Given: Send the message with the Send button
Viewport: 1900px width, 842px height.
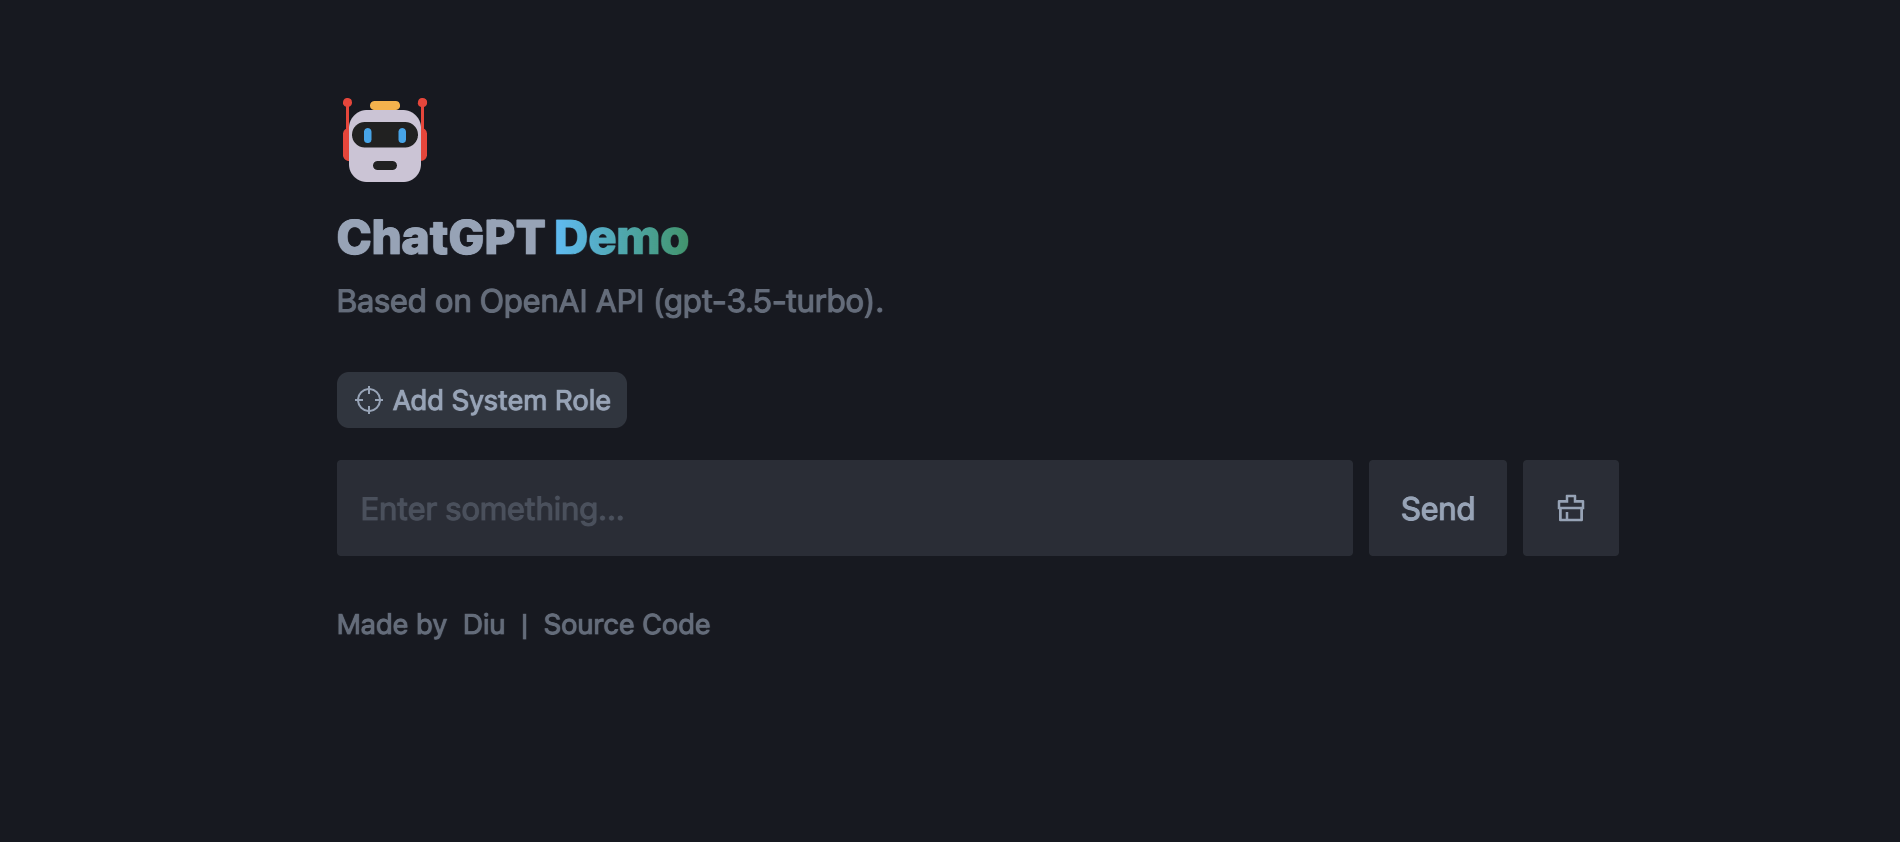Looking at the screenshot, I should pos(1437,508).
